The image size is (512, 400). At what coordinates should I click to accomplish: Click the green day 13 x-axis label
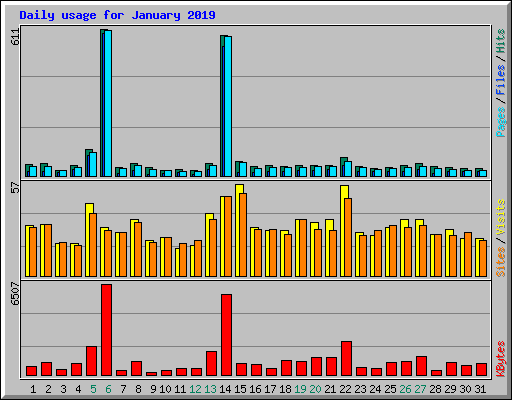pos(210,389)
